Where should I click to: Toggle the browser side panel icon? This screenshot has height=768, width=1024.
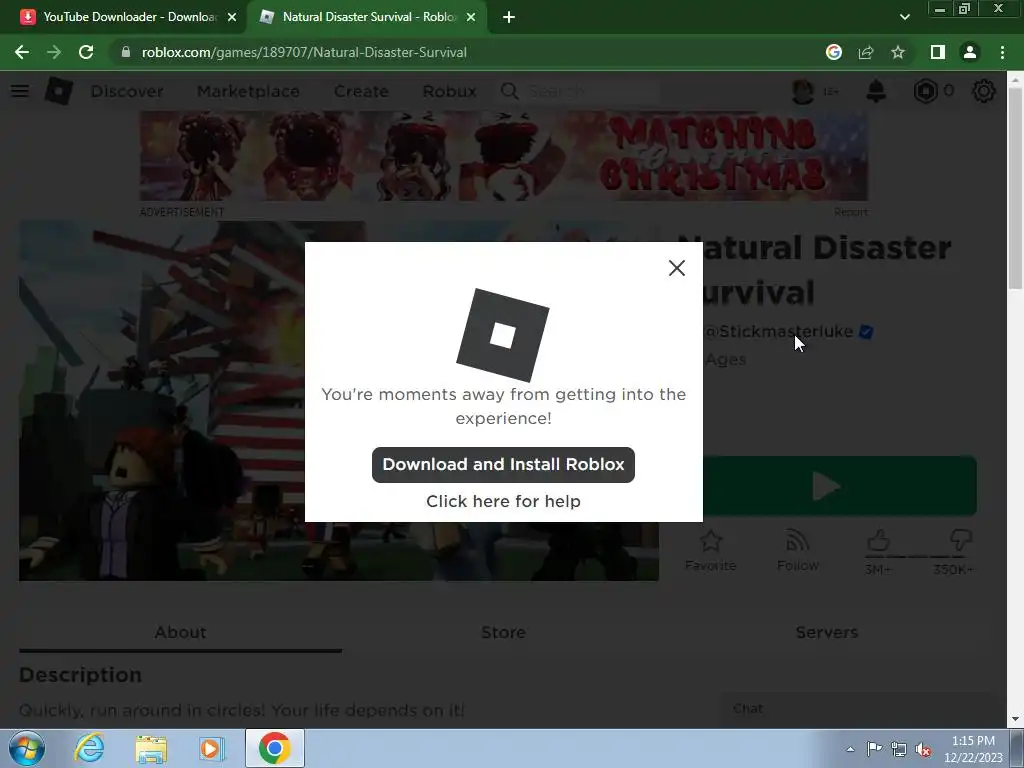pos(938,52)
